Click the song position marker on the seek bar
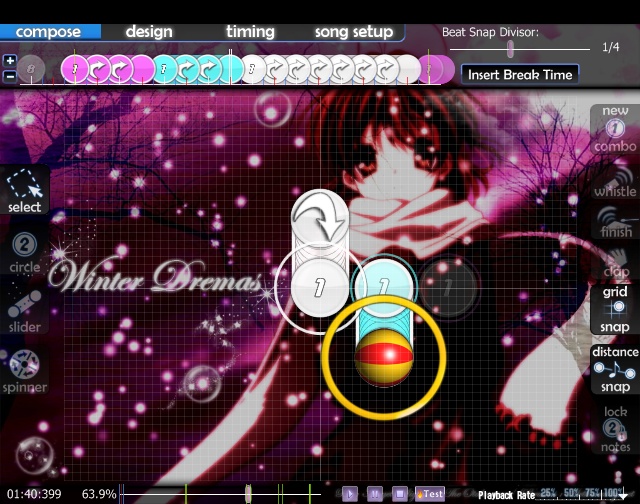The width and height of the screenshot is (640, 504). click(248, 494)
